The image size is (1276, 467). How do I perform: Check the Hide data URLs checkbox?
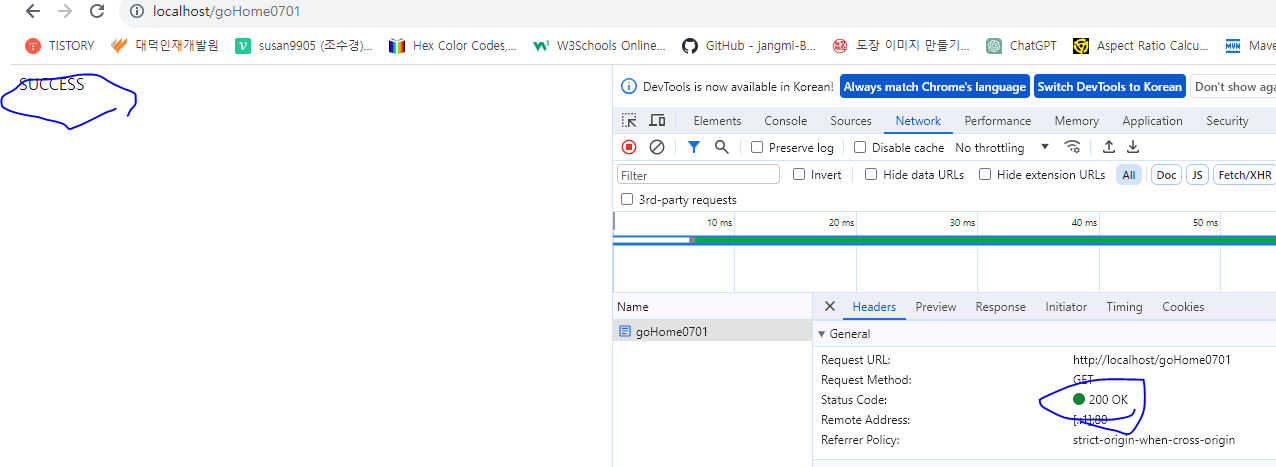pyautogui.click(x=871, y=174)
